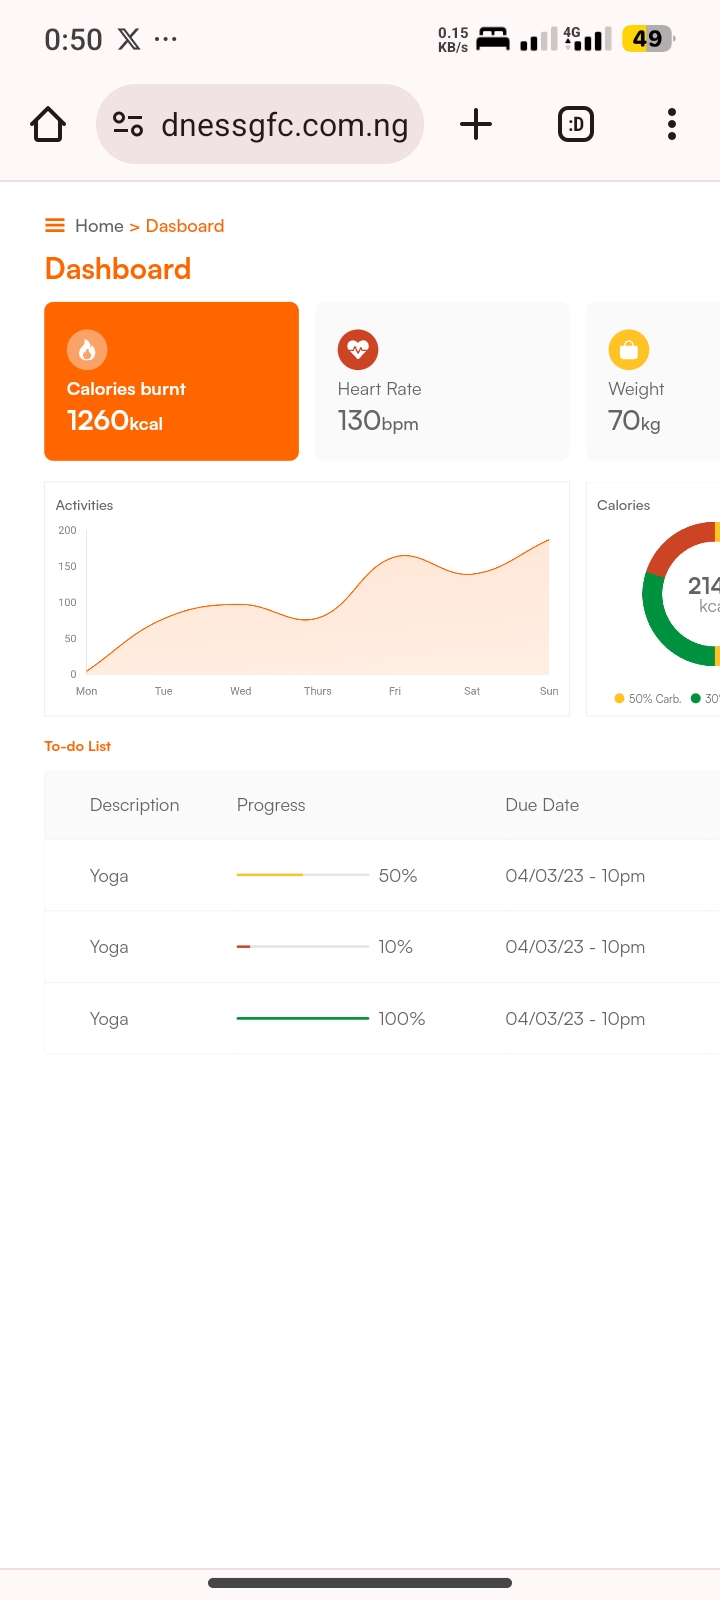Click the heart rate icon
720x1600 pixels.
click(358, 350)
